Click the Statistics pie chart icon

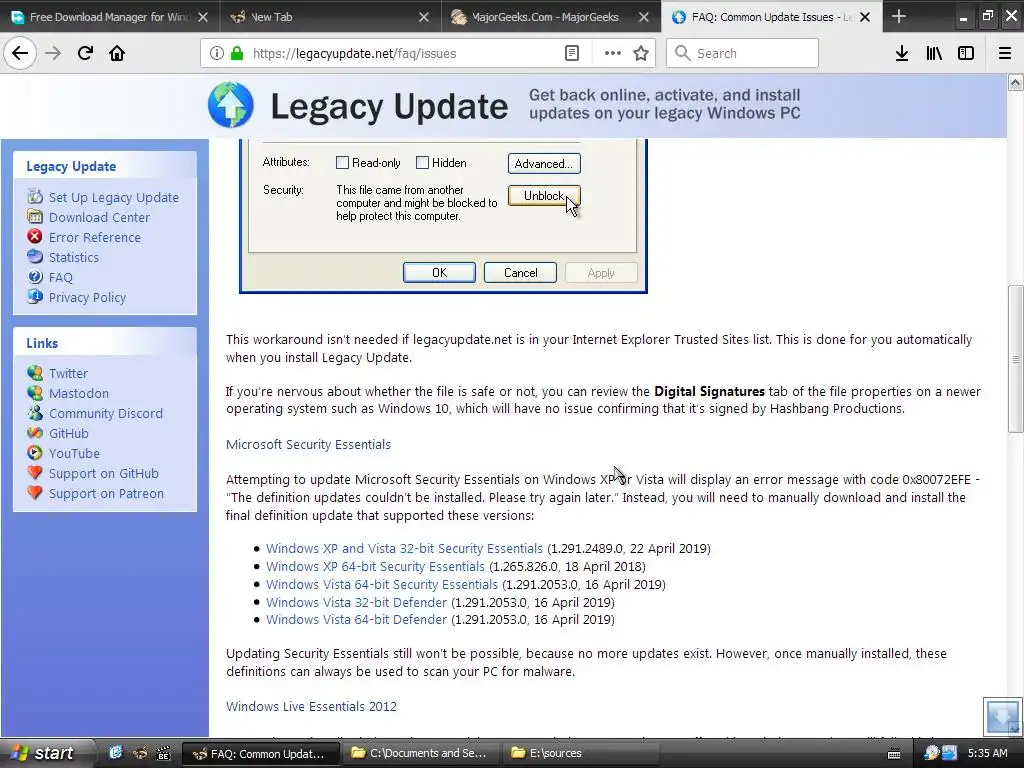(x=35, y=257)
